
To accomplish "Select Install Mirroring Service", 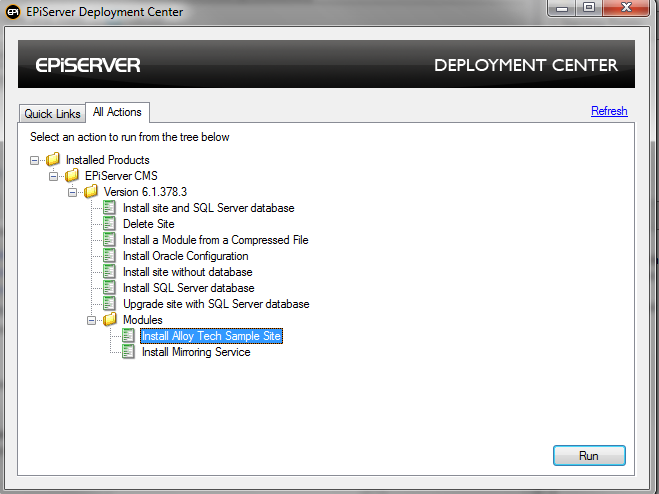I will point(196,352).
